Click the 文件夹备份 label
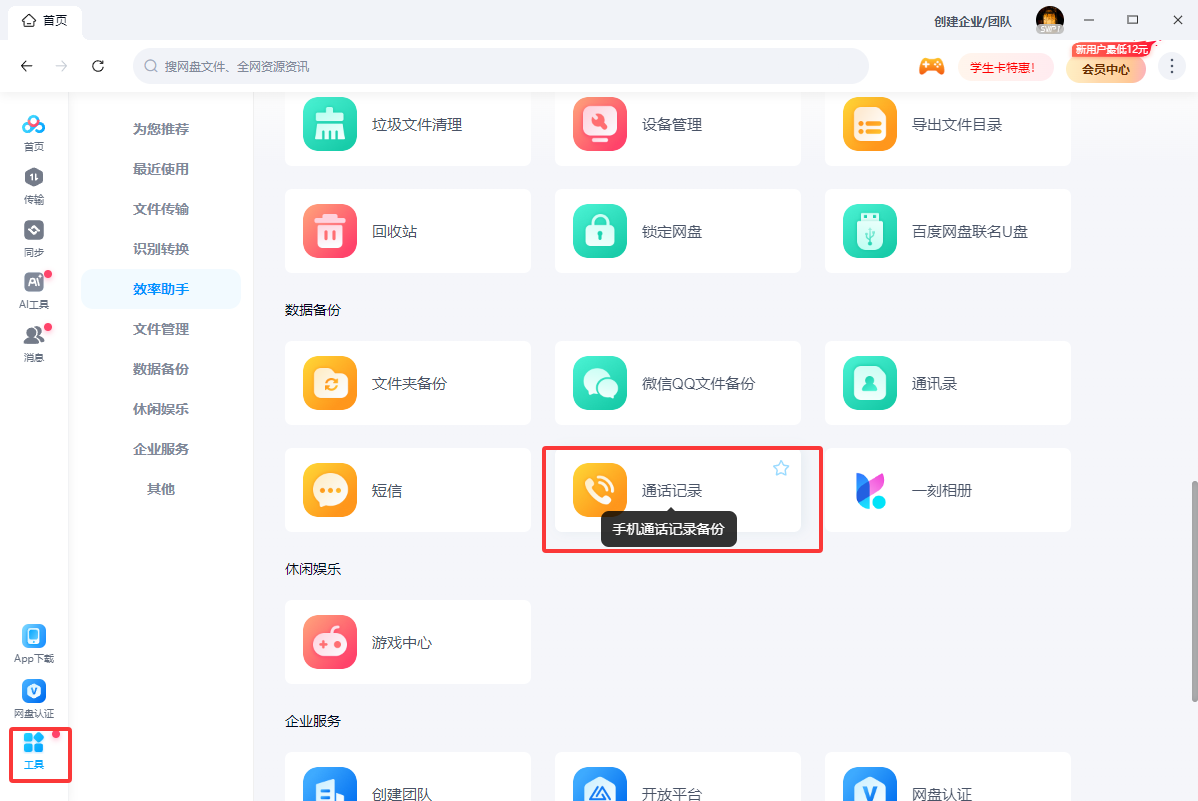1198x801 pixels. (410, 384)
